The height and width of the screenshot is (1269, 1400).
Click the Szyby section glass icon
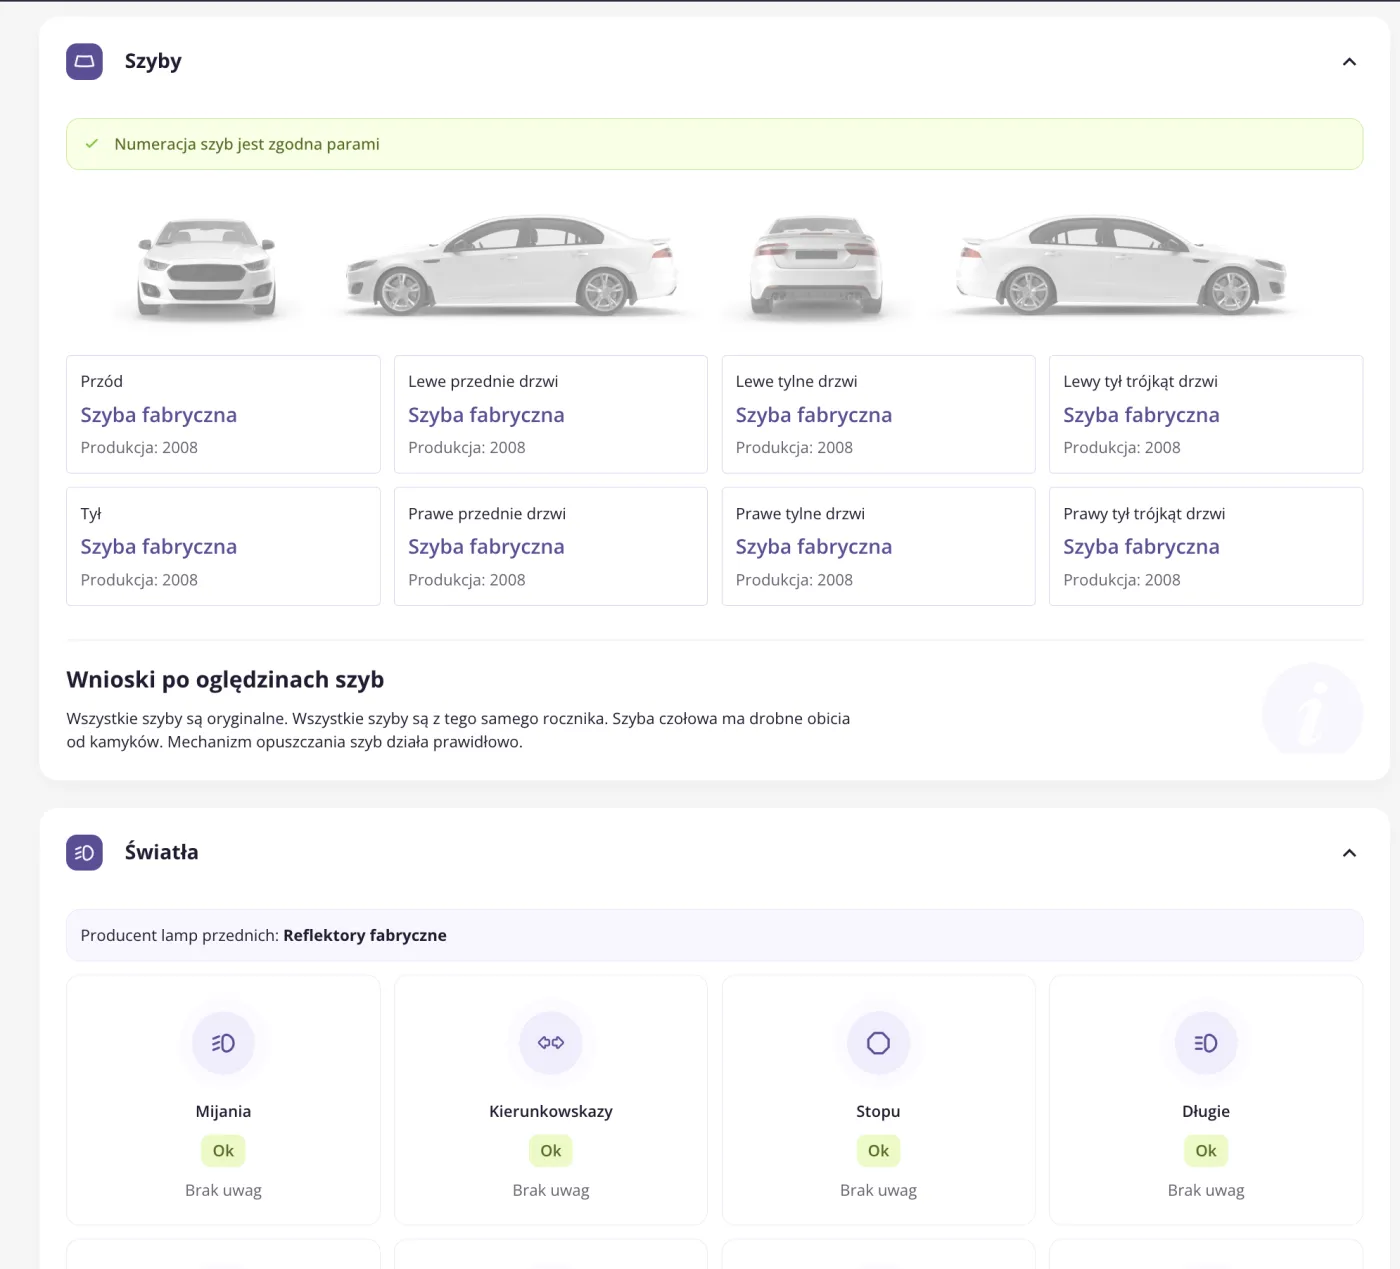pyautogui.click(x=84, y=61)
